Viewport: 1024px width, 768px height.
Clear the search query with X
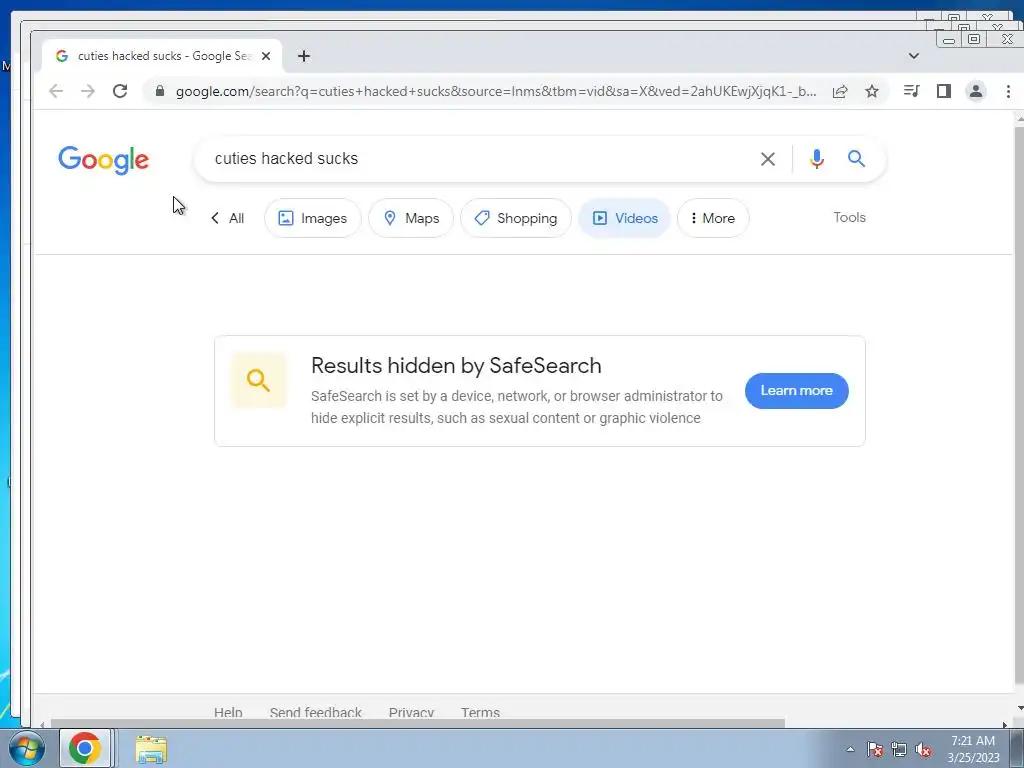768,159
